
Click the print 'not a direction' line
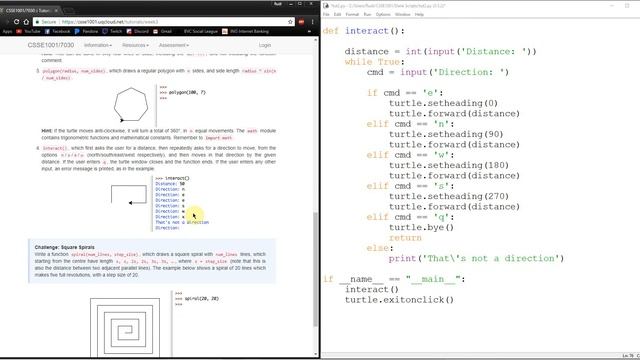pos(476,258)
